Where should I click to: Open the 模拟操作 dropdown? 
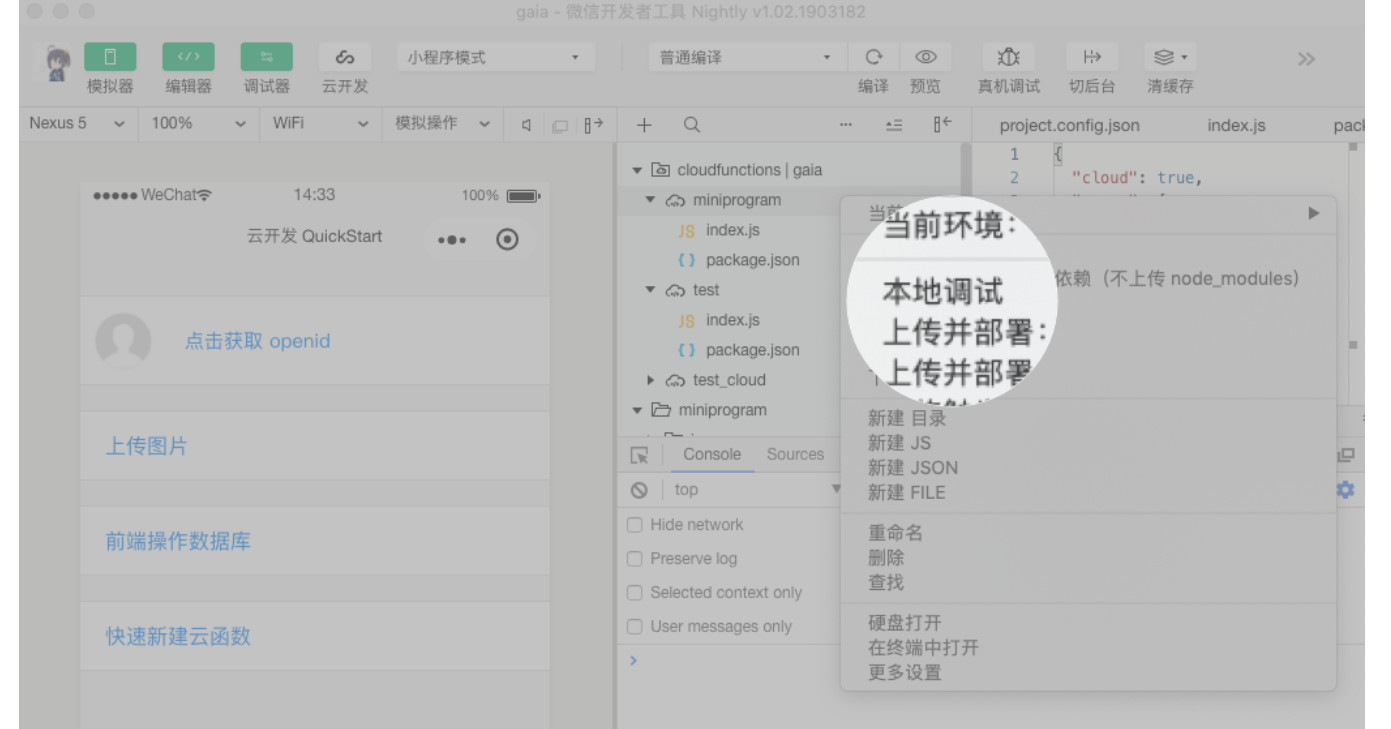441,124
